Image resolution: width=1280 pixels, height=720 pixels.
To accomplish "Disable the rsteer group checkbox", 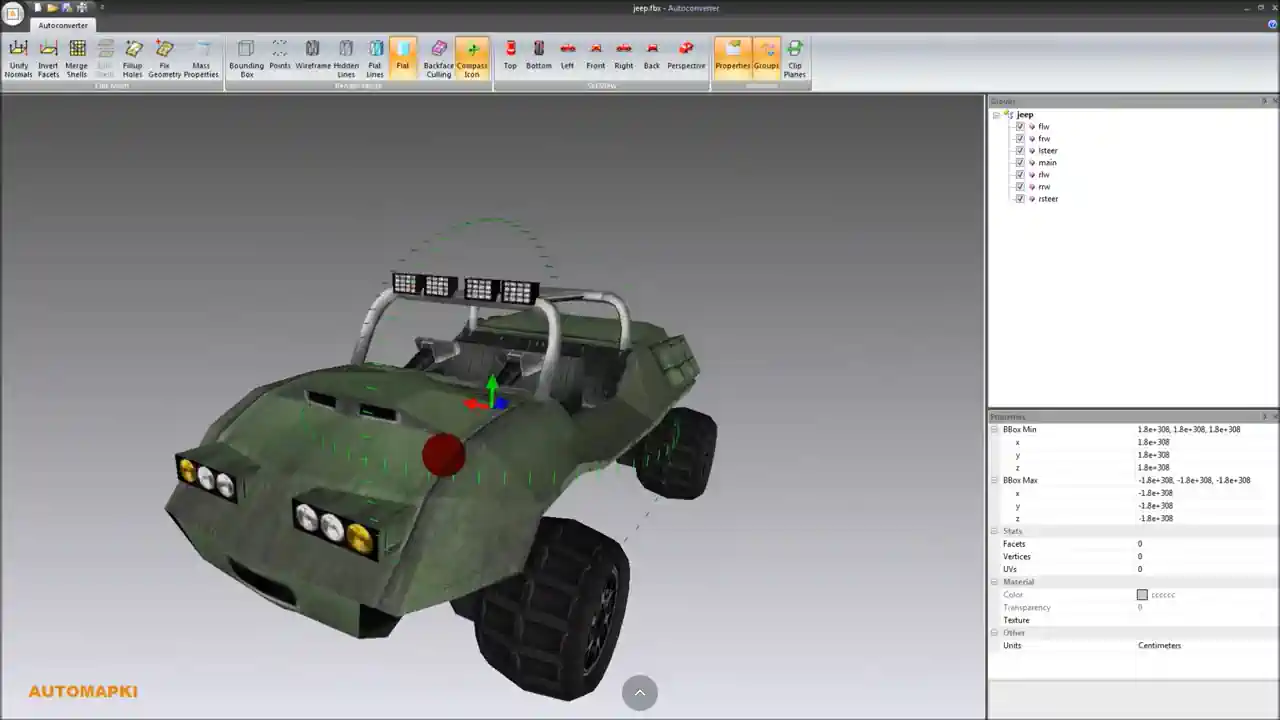I will [x=1020, y=198].
